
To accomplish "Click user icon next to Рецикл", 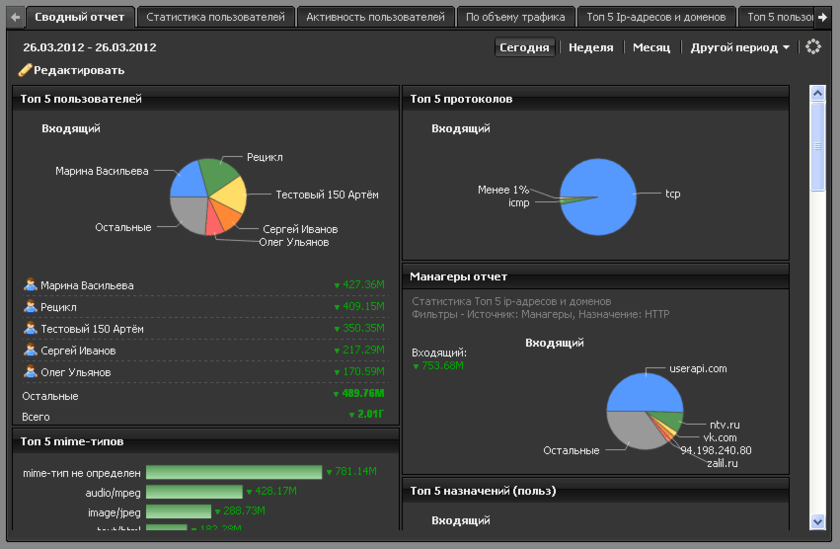I will coord(30,307).
